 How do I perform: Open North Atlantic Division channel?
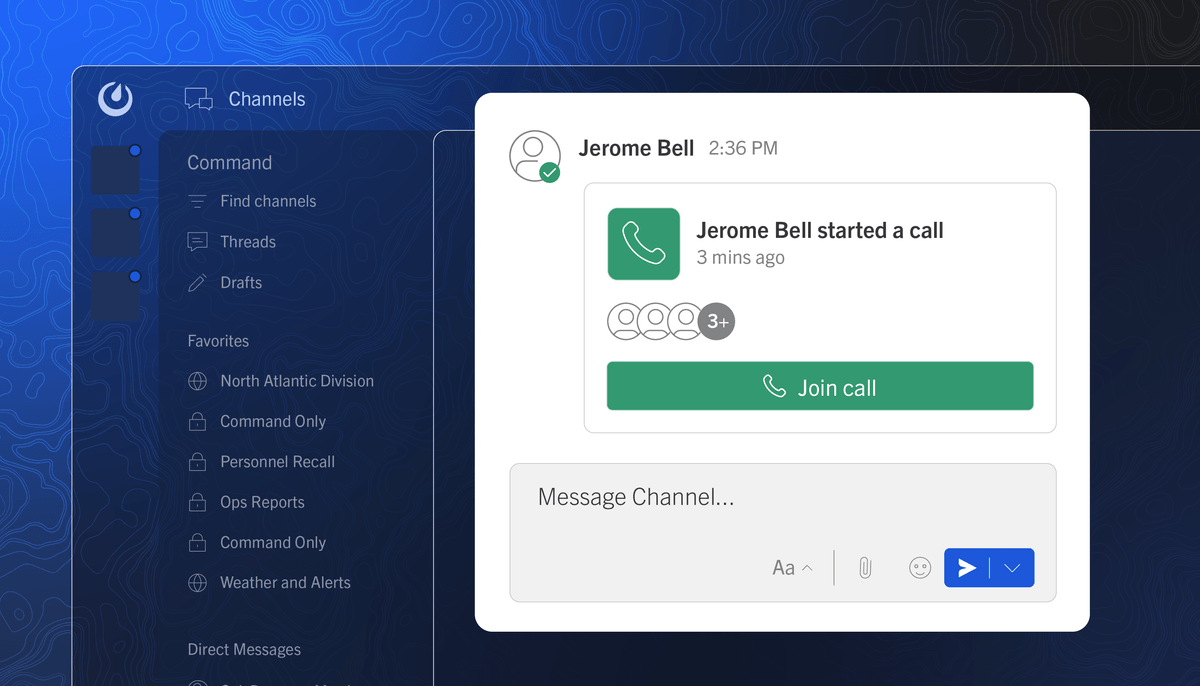[x=297, y=381]
